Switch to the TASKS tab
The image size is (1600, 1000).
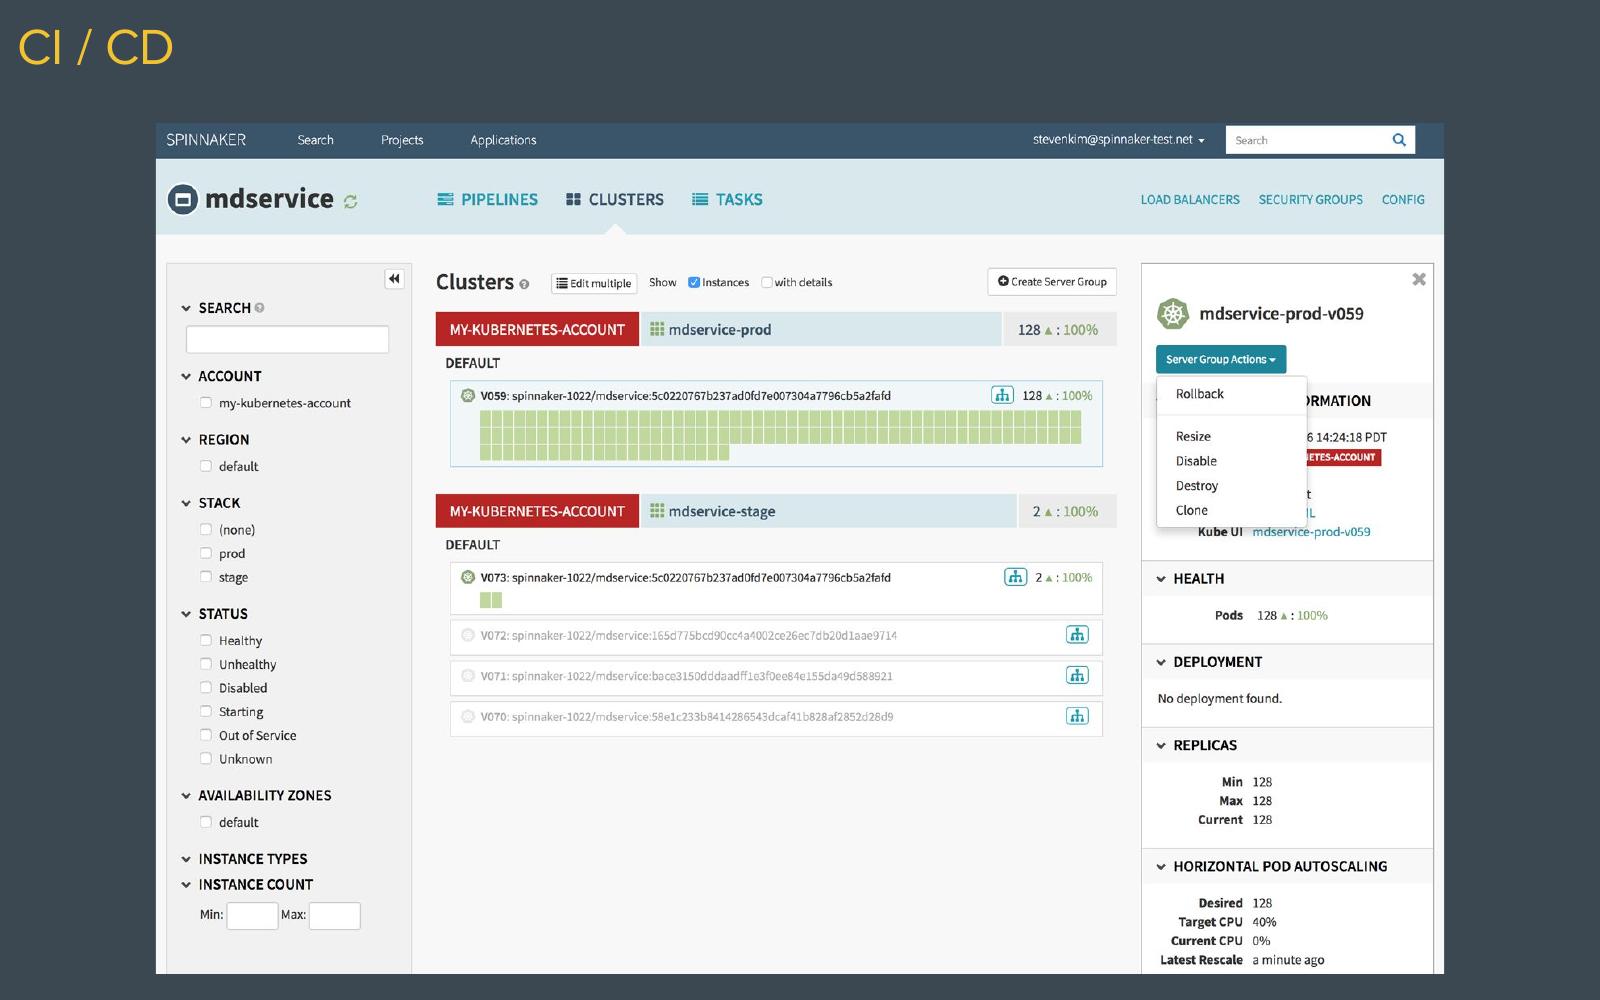(727, 200)
